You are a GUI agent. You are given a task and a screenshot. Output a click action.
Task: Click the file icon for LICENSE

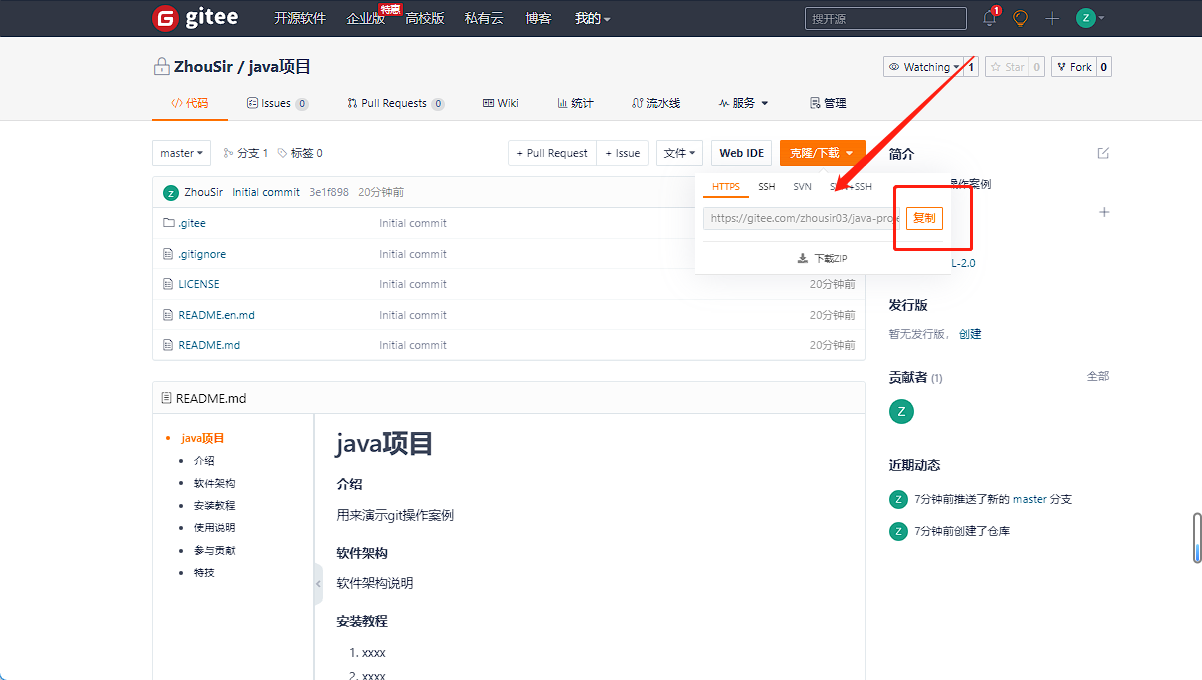(x=168, y=284)
